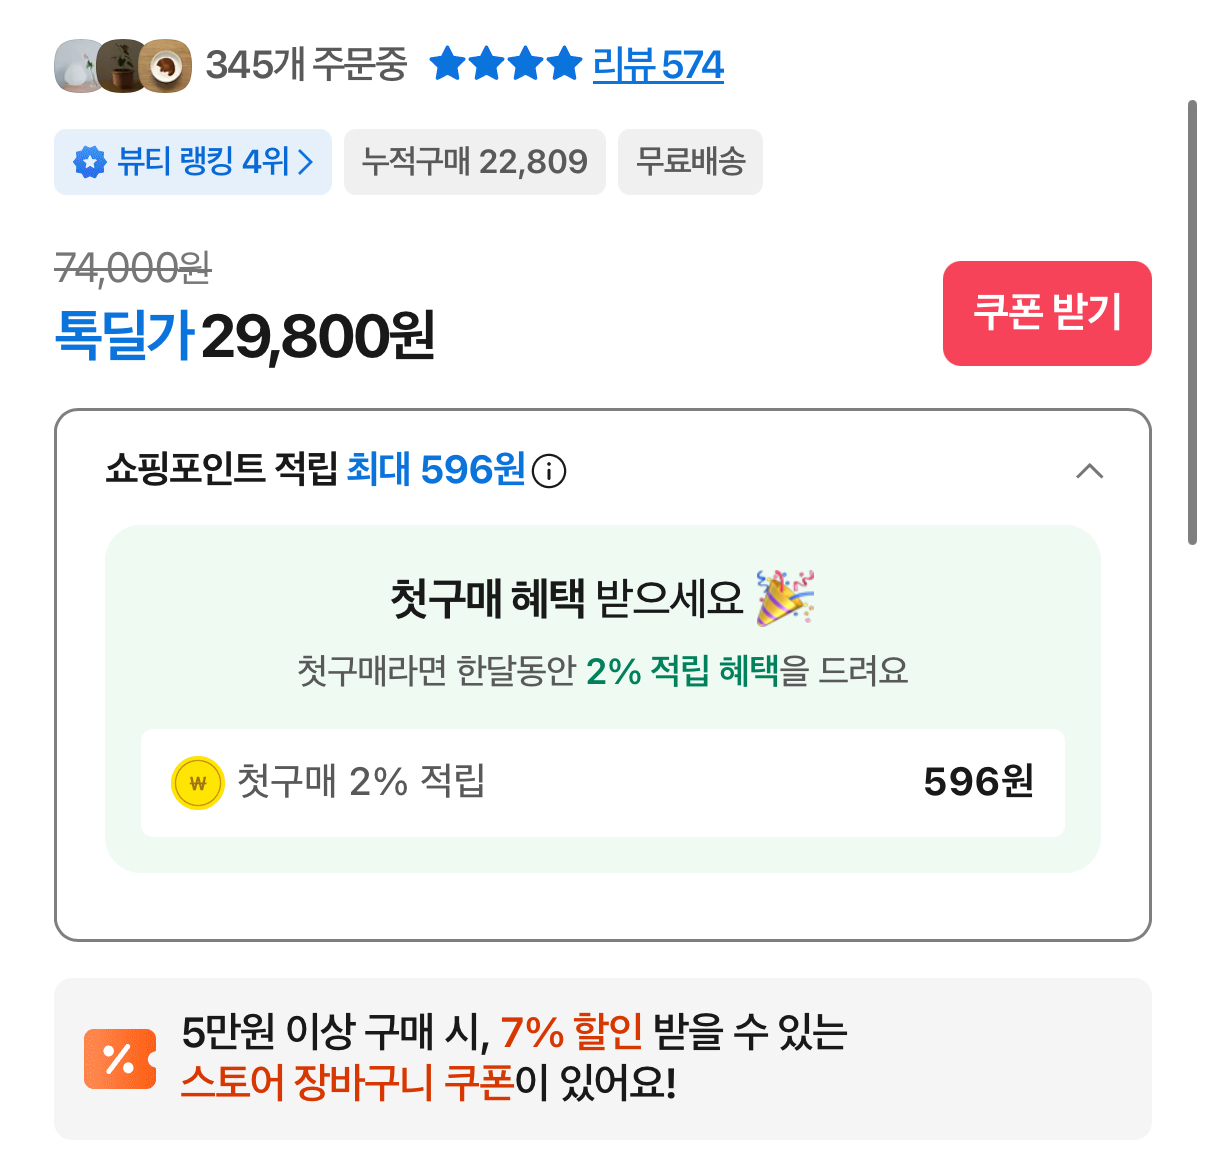Click the 무료배송 free shipping tag
This screenshot has width=1206, height=1165.
click(x=690, y=162)
